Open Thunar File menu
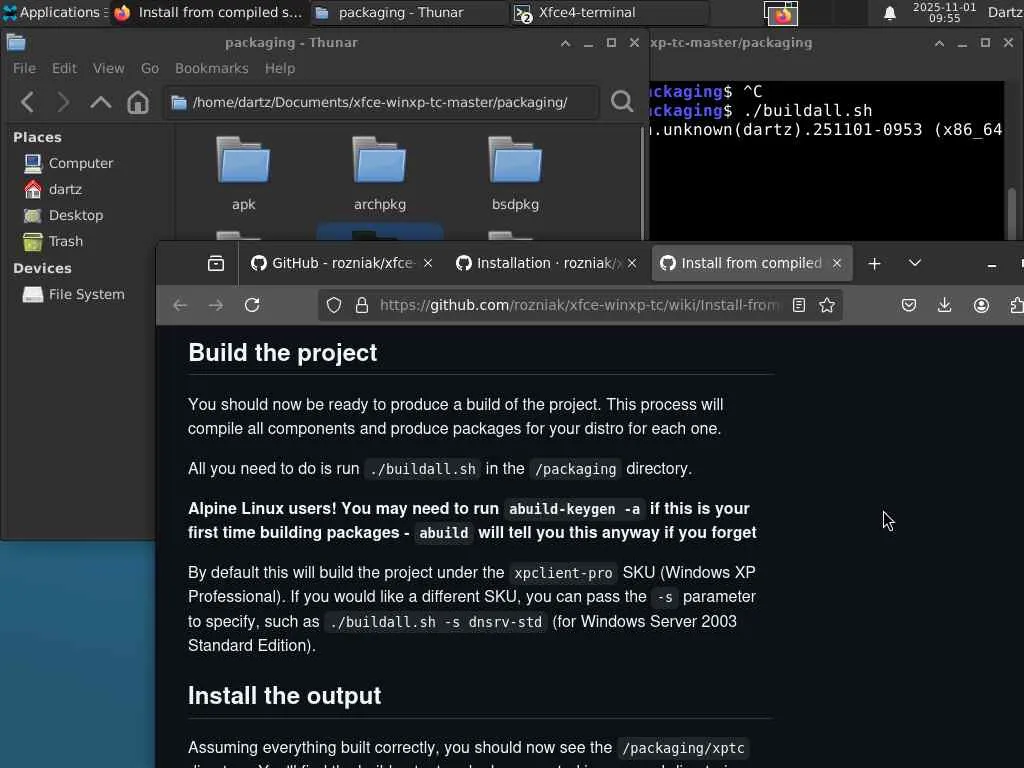1024x768 pixels. click(24, 69)
